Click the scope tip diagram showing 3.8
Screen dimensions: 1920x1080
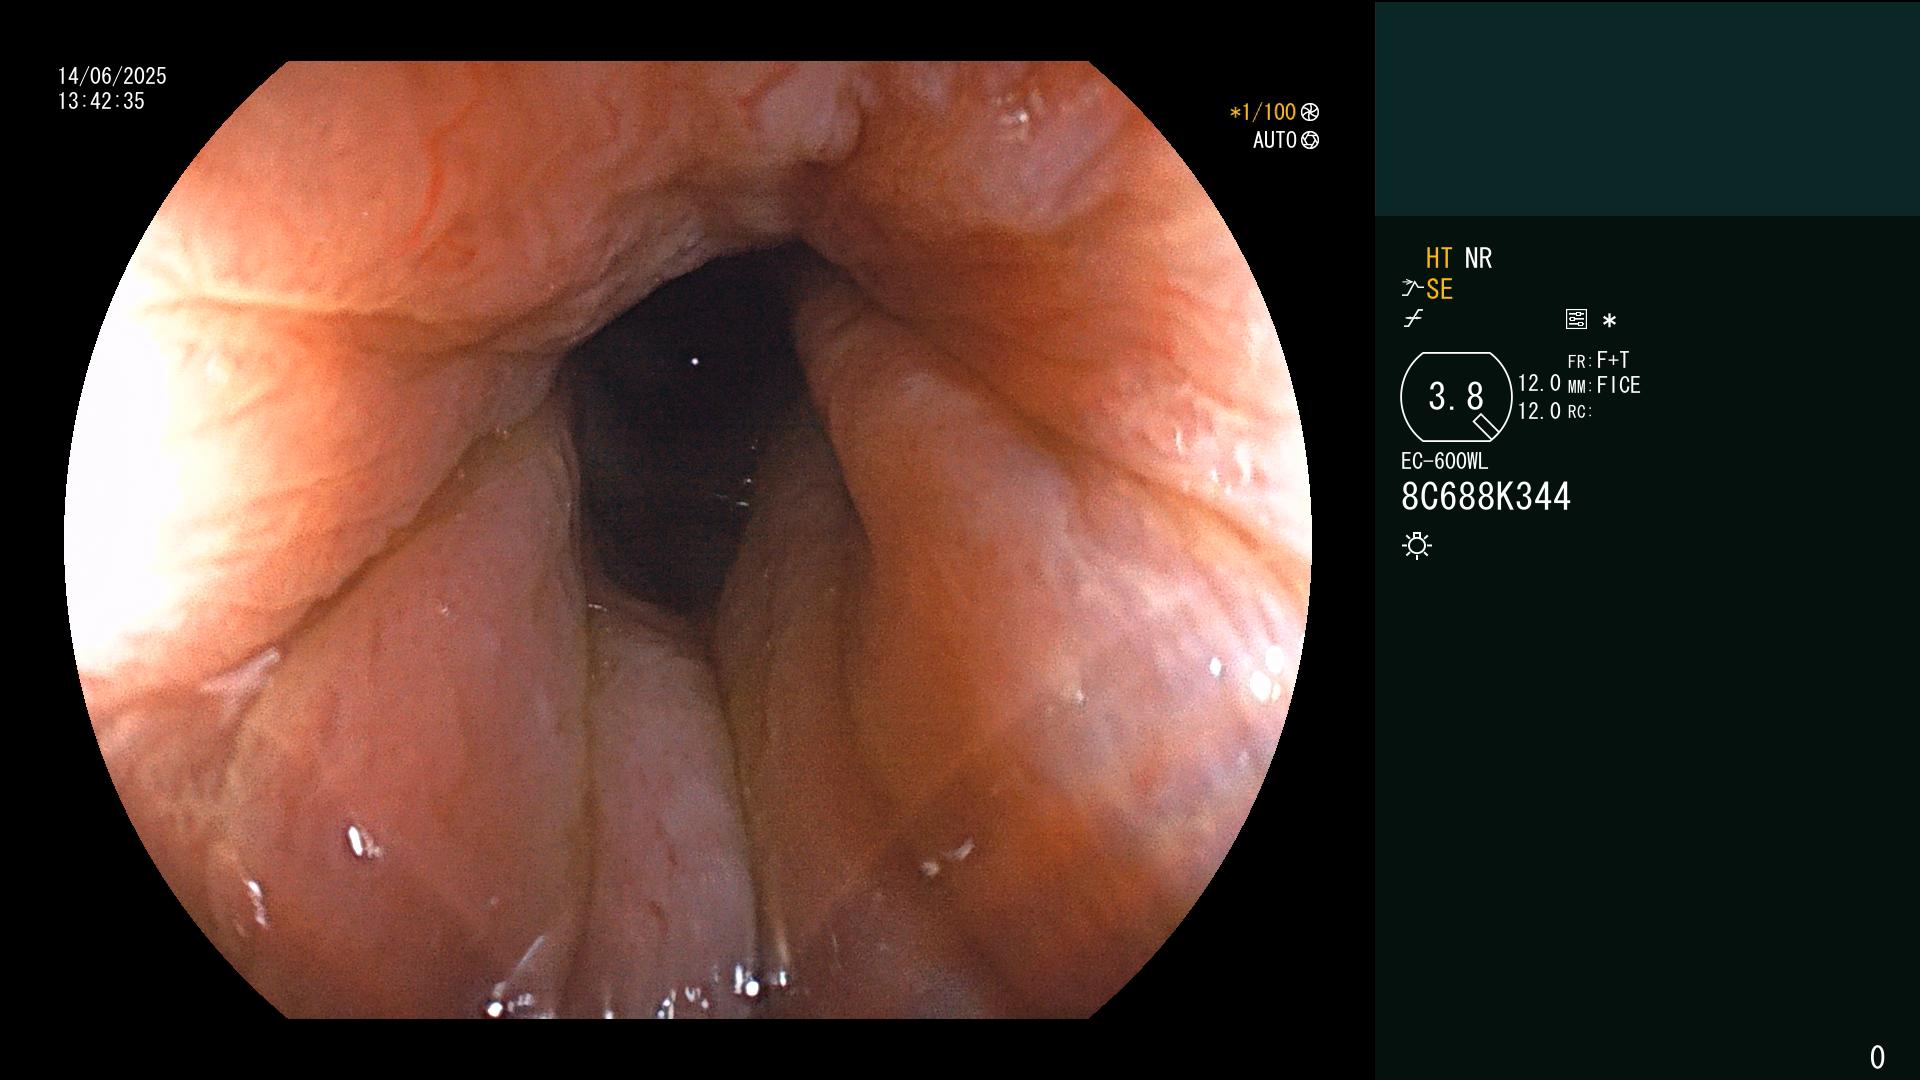point(1456,397)
